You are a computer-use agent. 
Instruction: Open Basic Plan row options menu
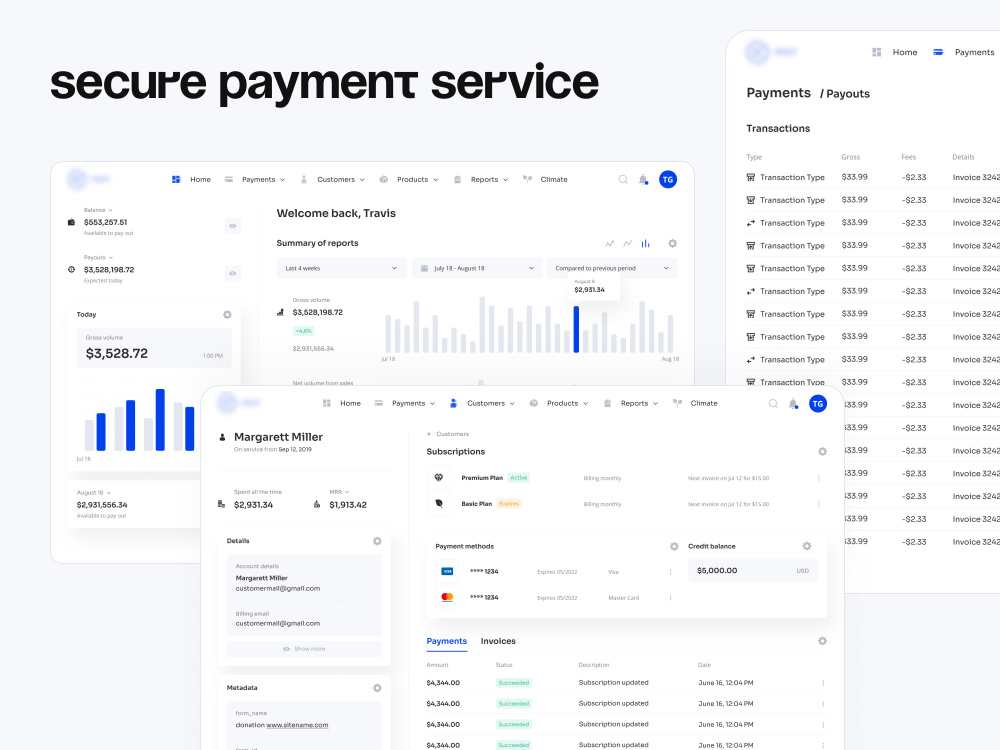click(818, 504)
